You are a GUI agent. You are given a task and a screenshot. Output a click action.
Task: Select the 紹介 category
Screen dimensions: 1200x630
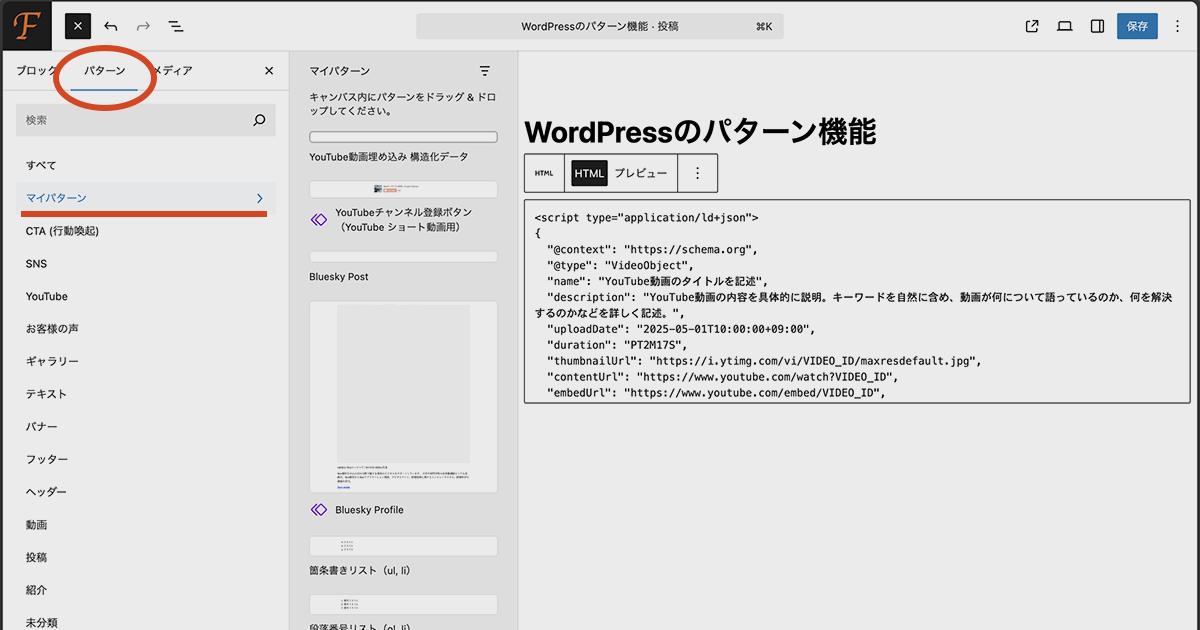click(x=146, y=590)
